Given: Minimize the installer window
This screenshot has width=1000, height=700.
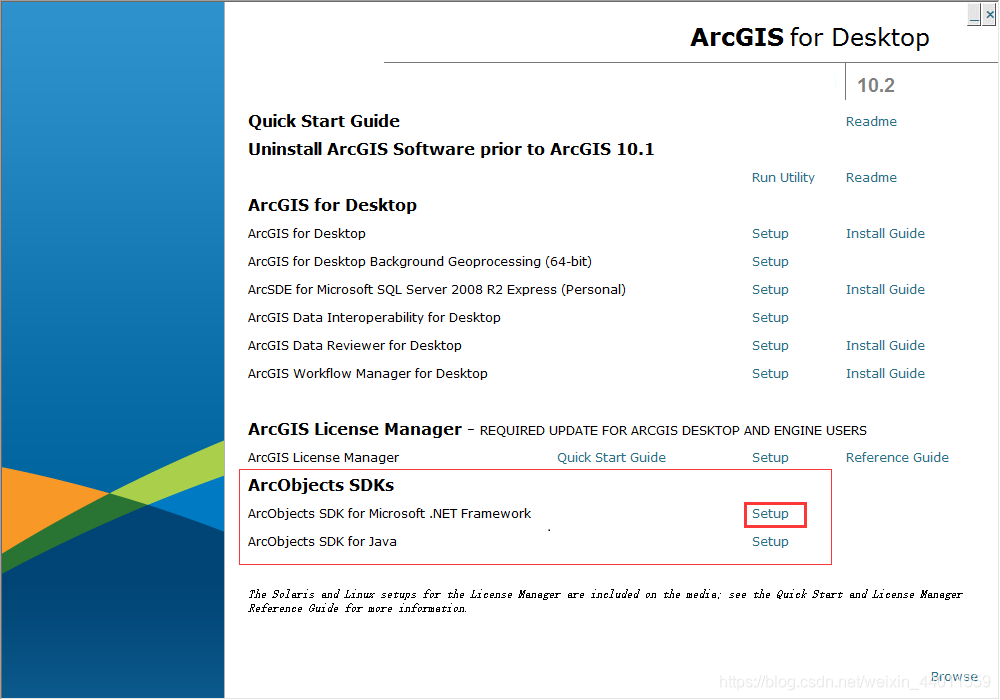Looking at the screenshot, I should [974, 14].
